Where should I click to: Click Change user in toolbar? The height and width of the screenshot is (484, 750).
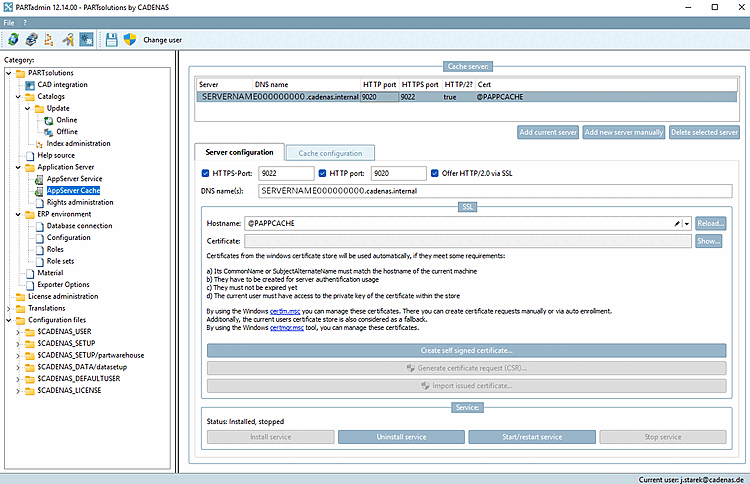click(163, 40)
